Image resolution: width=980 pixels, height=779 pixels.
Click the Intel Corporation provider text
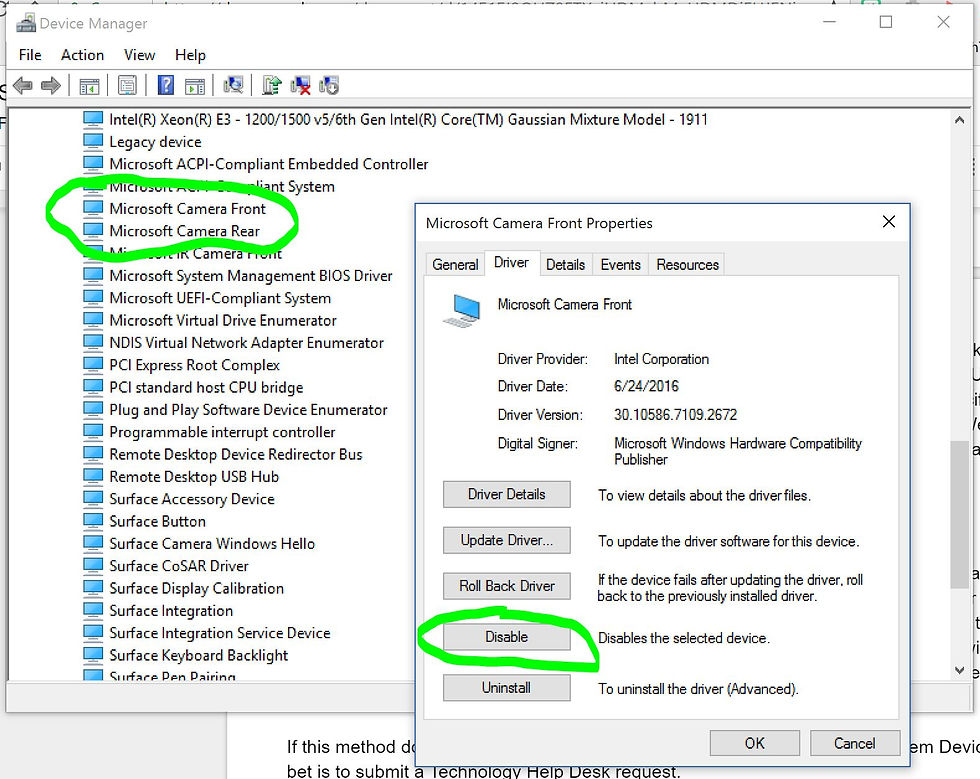(x=661, y=359)
